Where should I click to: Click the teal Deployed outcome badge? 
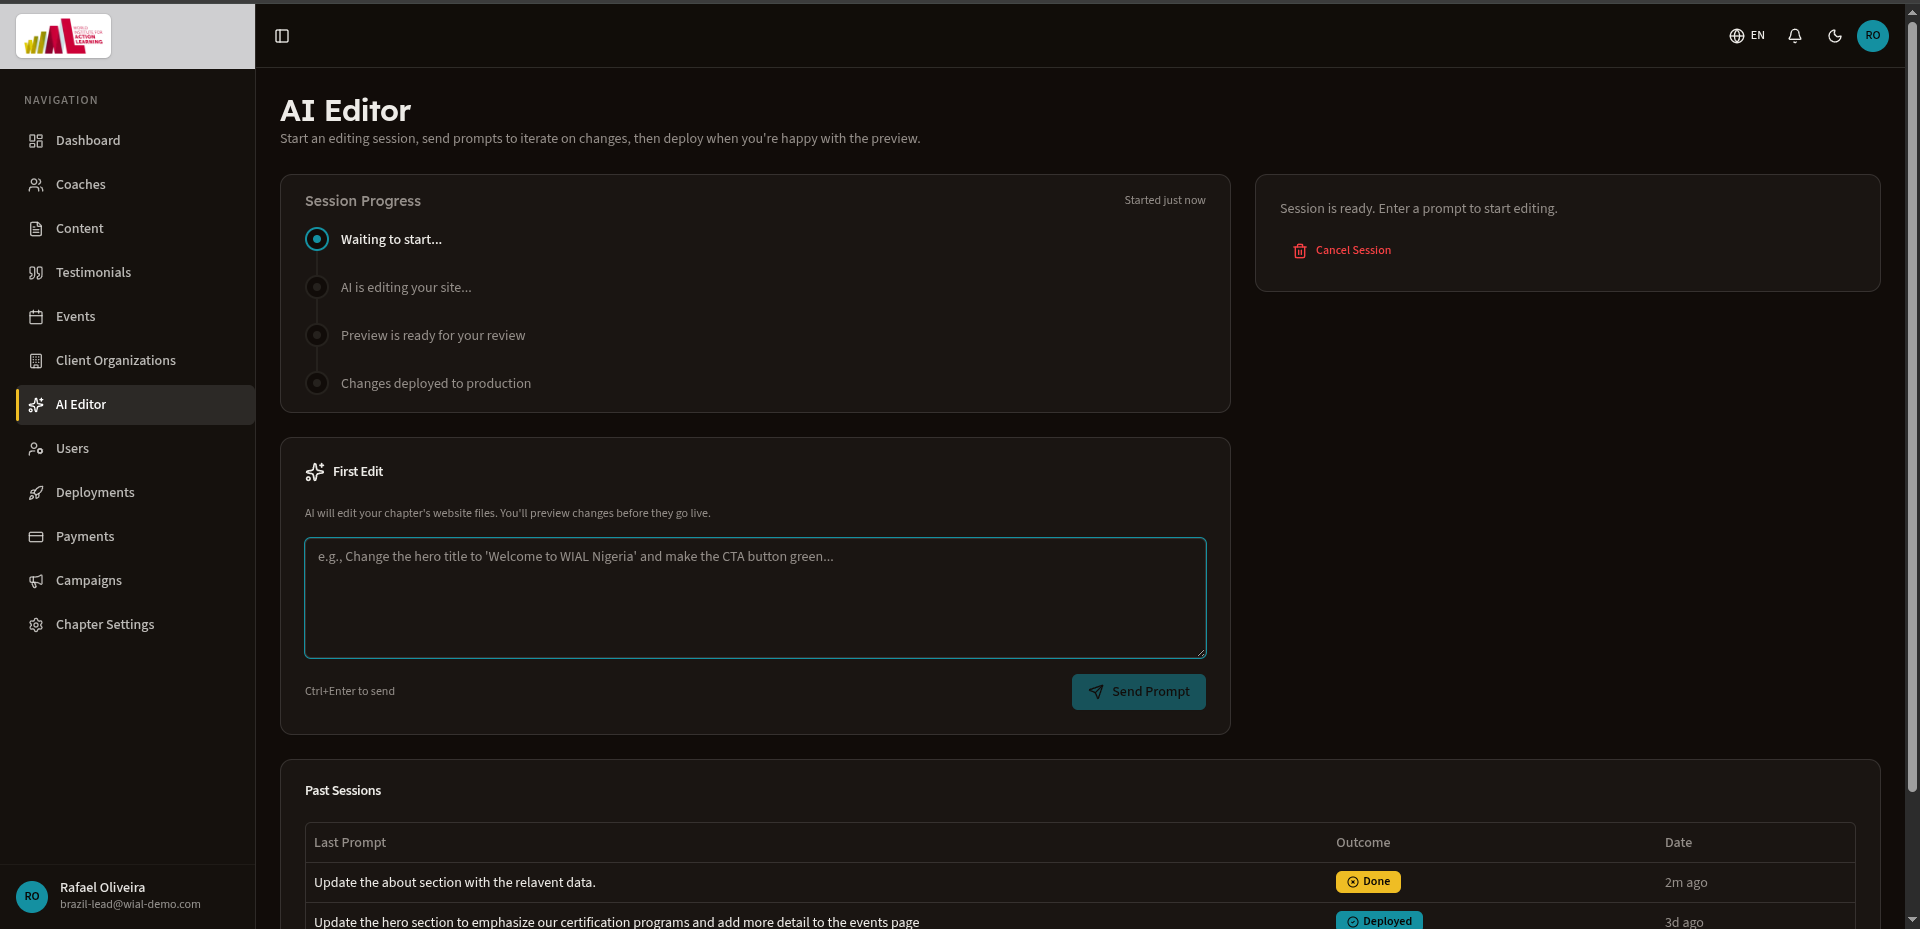tap(1379, 920)
